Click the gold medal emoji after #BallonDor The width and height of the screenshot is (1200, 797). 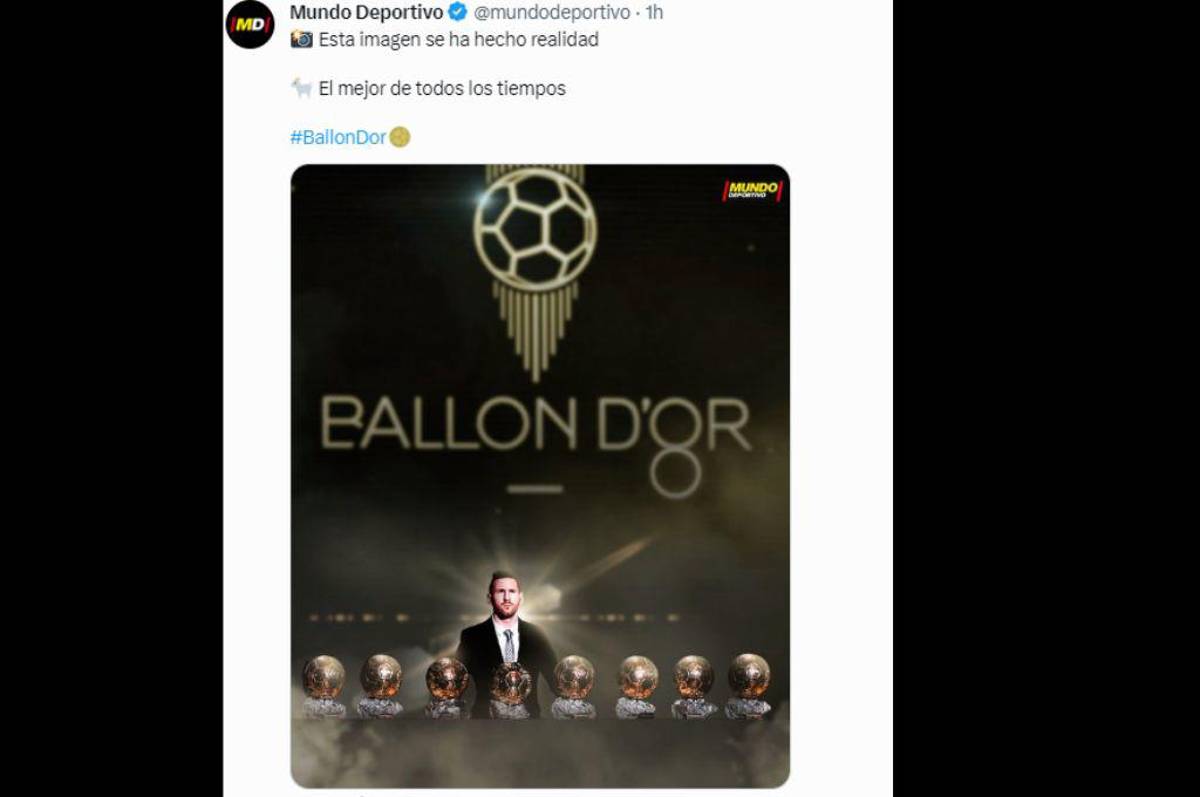click(x=402, y=134)
